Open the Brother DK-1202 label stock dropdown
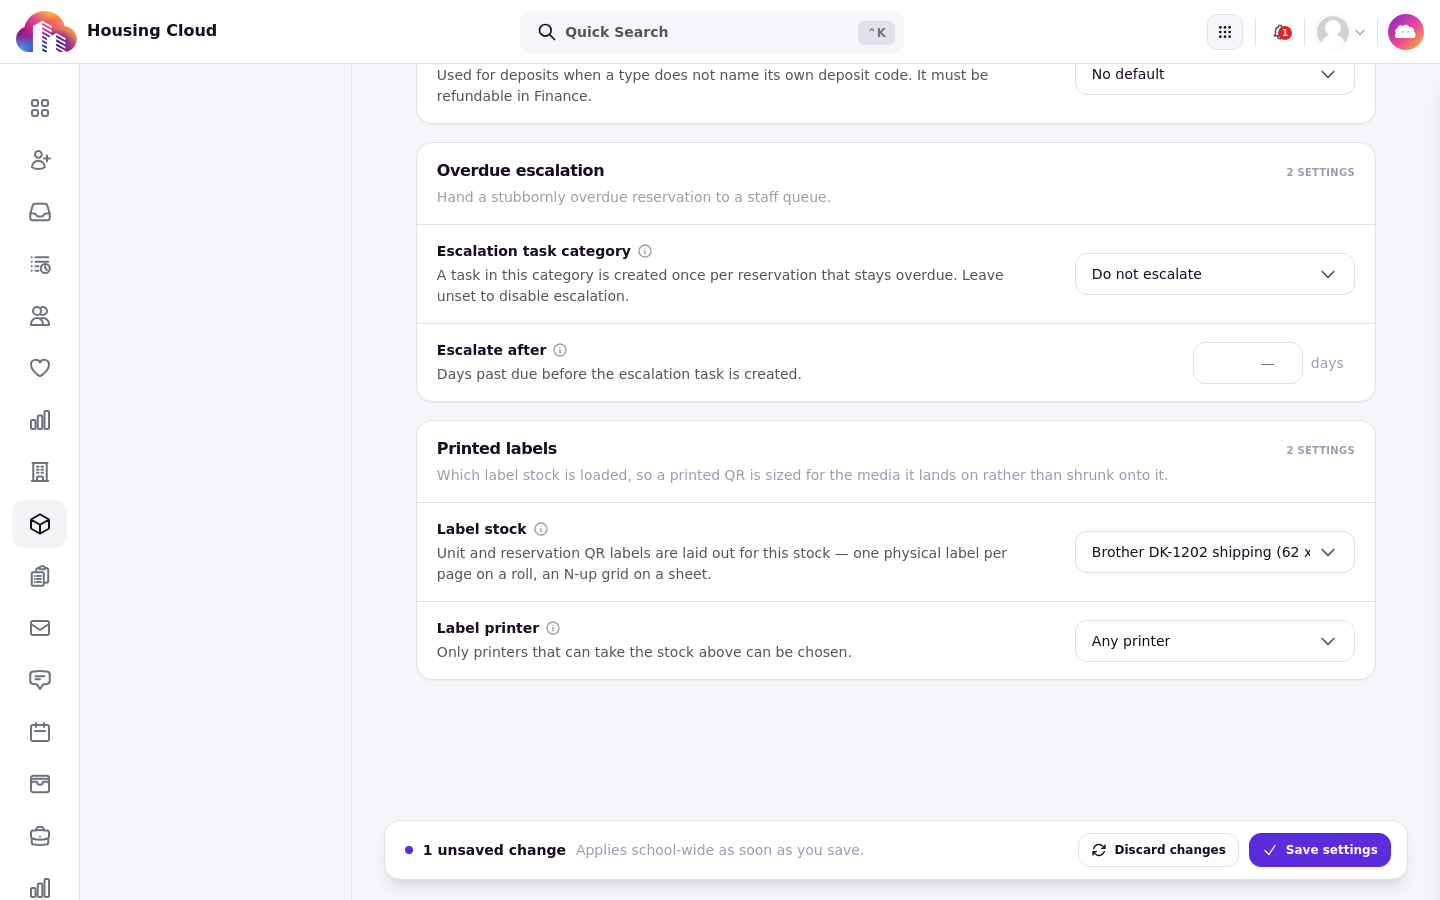Screen dimensions: 1440x900 (1215, 552)
